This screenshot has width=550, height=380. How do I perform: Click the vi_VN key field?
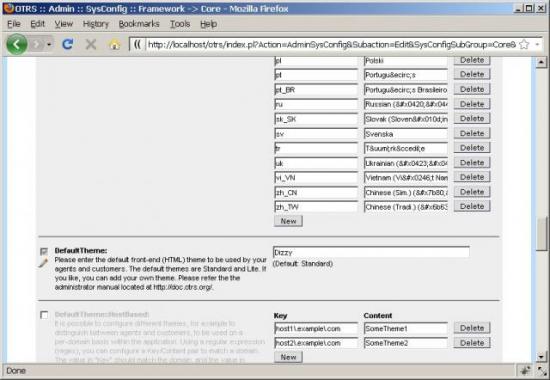tap(316, 178)
